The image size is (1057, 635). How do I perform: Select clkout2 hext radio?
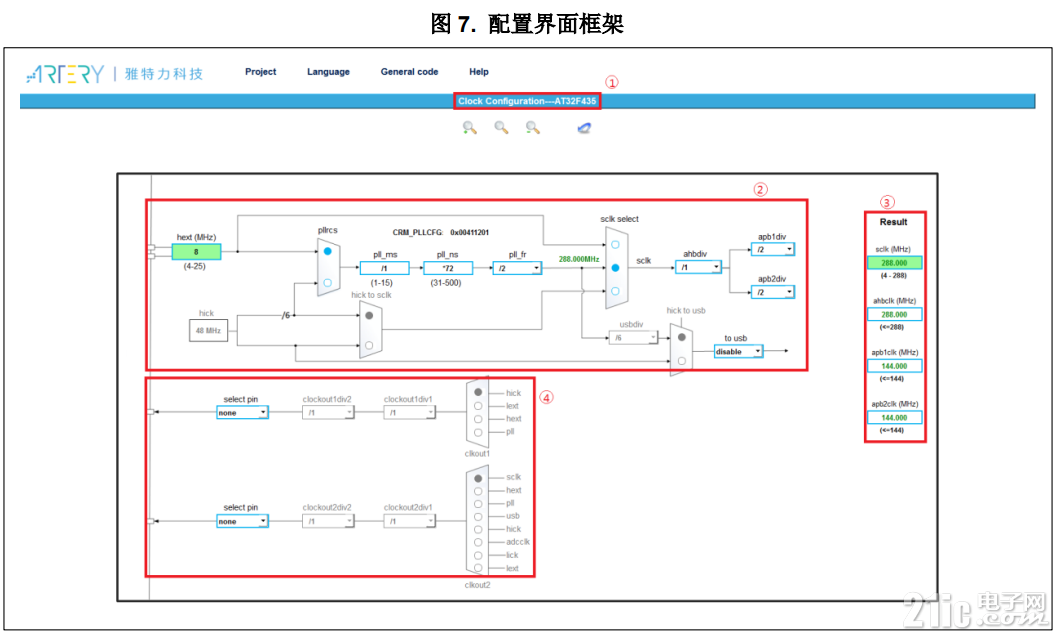[x=478, y=491]
